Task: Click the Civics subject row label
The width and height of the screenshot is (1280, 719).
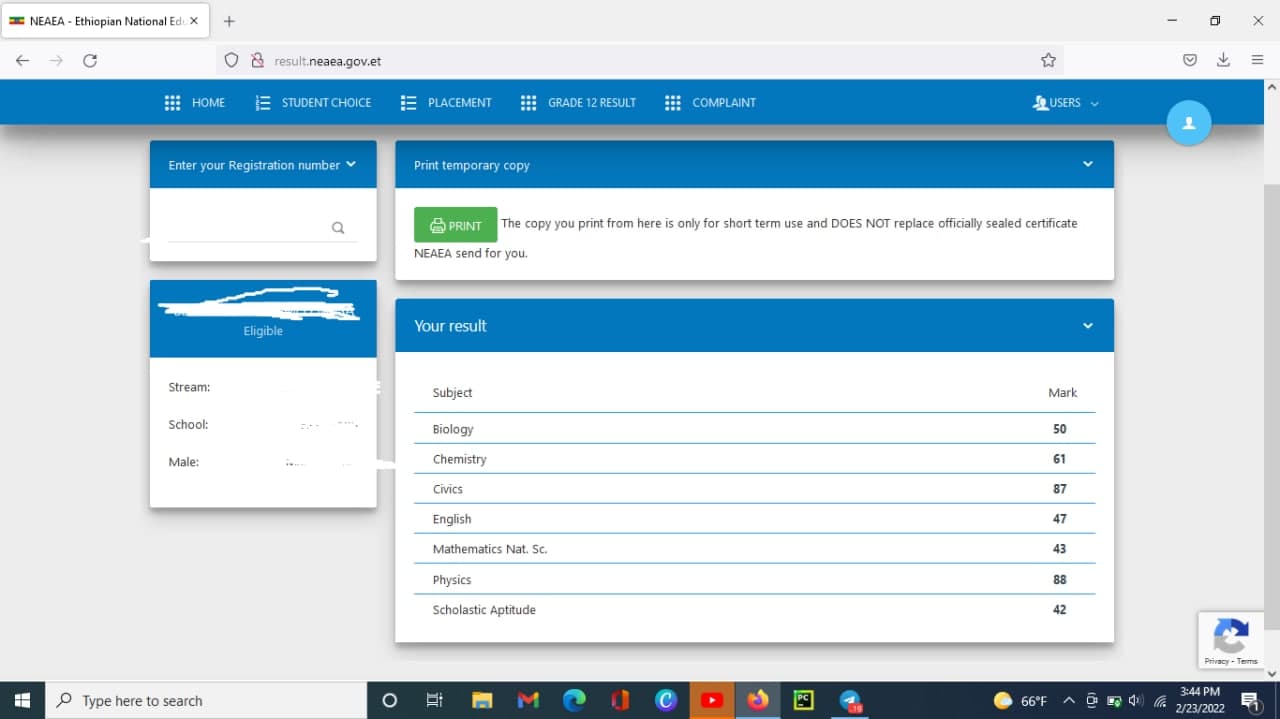Action: 448,489
